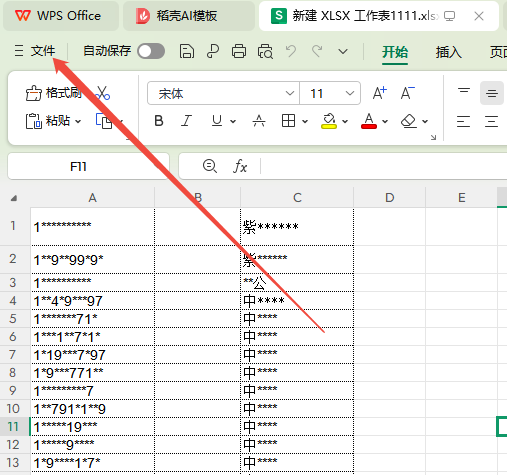Click cell containing 1**9**99*9*

pyautogui.click(x=93, y=260)
